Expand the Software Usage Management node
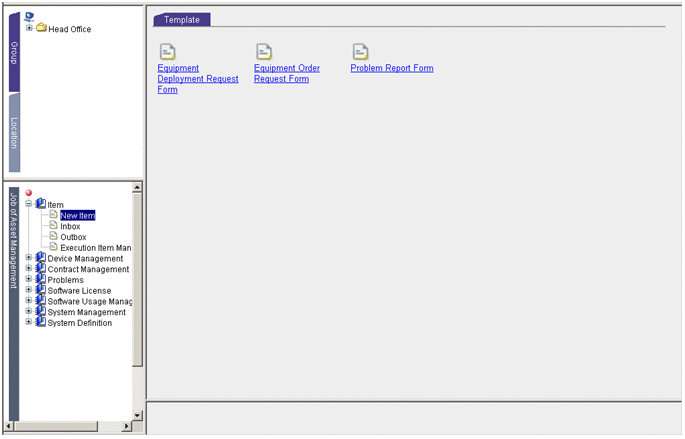Image resolution: width=685 pixels, height=439 pixels. coord(29,301)
